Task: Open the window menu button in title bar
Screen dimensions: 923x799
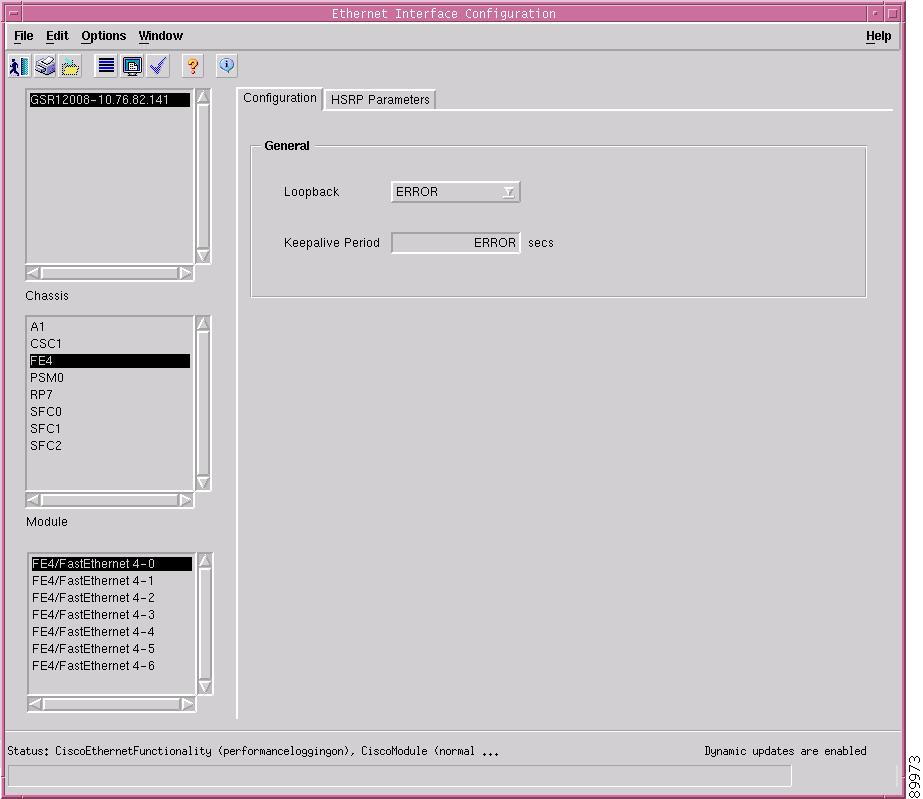Action: pos(13,14)
